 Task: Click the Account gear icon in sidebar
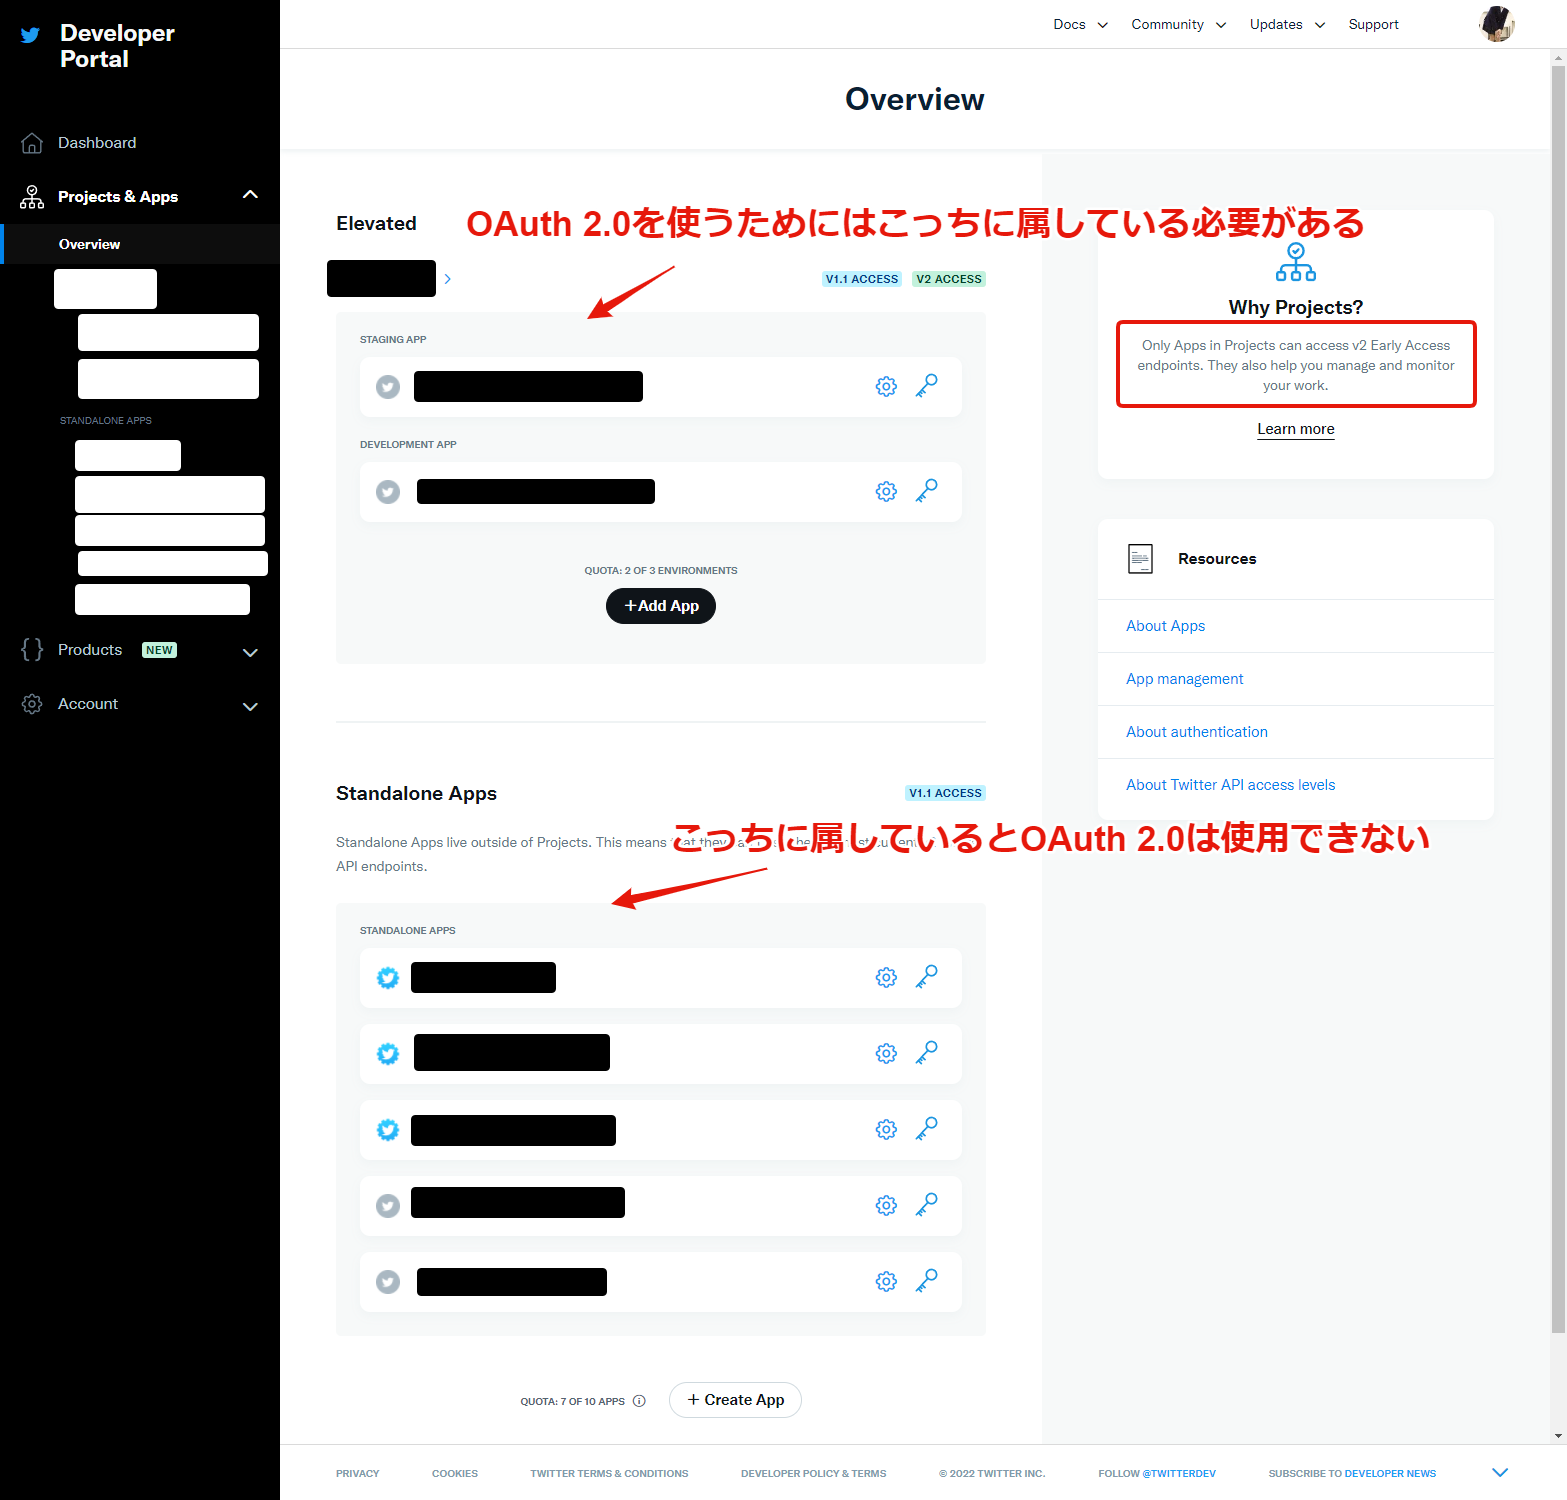pos(32,704)
